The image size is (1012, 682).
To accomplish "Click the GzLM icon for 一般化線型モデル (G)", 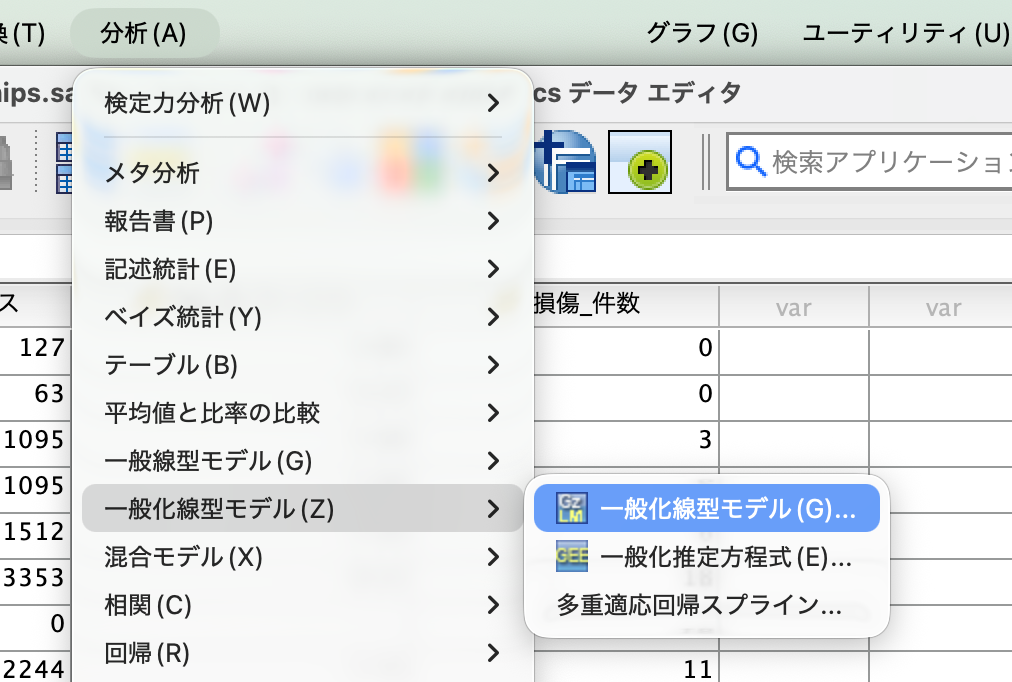I will click(x=572, y=508).
